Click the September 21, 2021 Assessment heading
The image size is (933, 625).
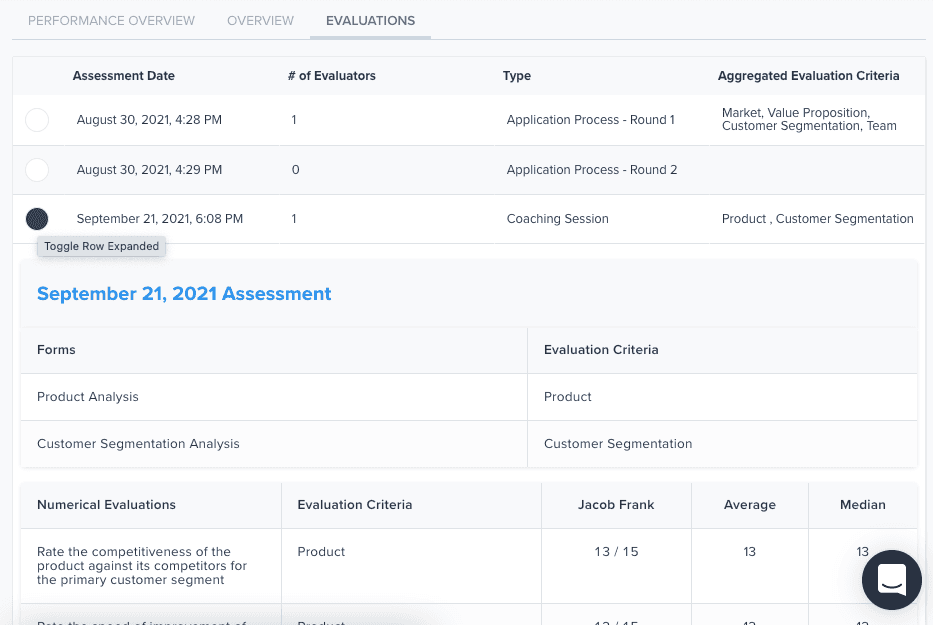tap(184, 294)
